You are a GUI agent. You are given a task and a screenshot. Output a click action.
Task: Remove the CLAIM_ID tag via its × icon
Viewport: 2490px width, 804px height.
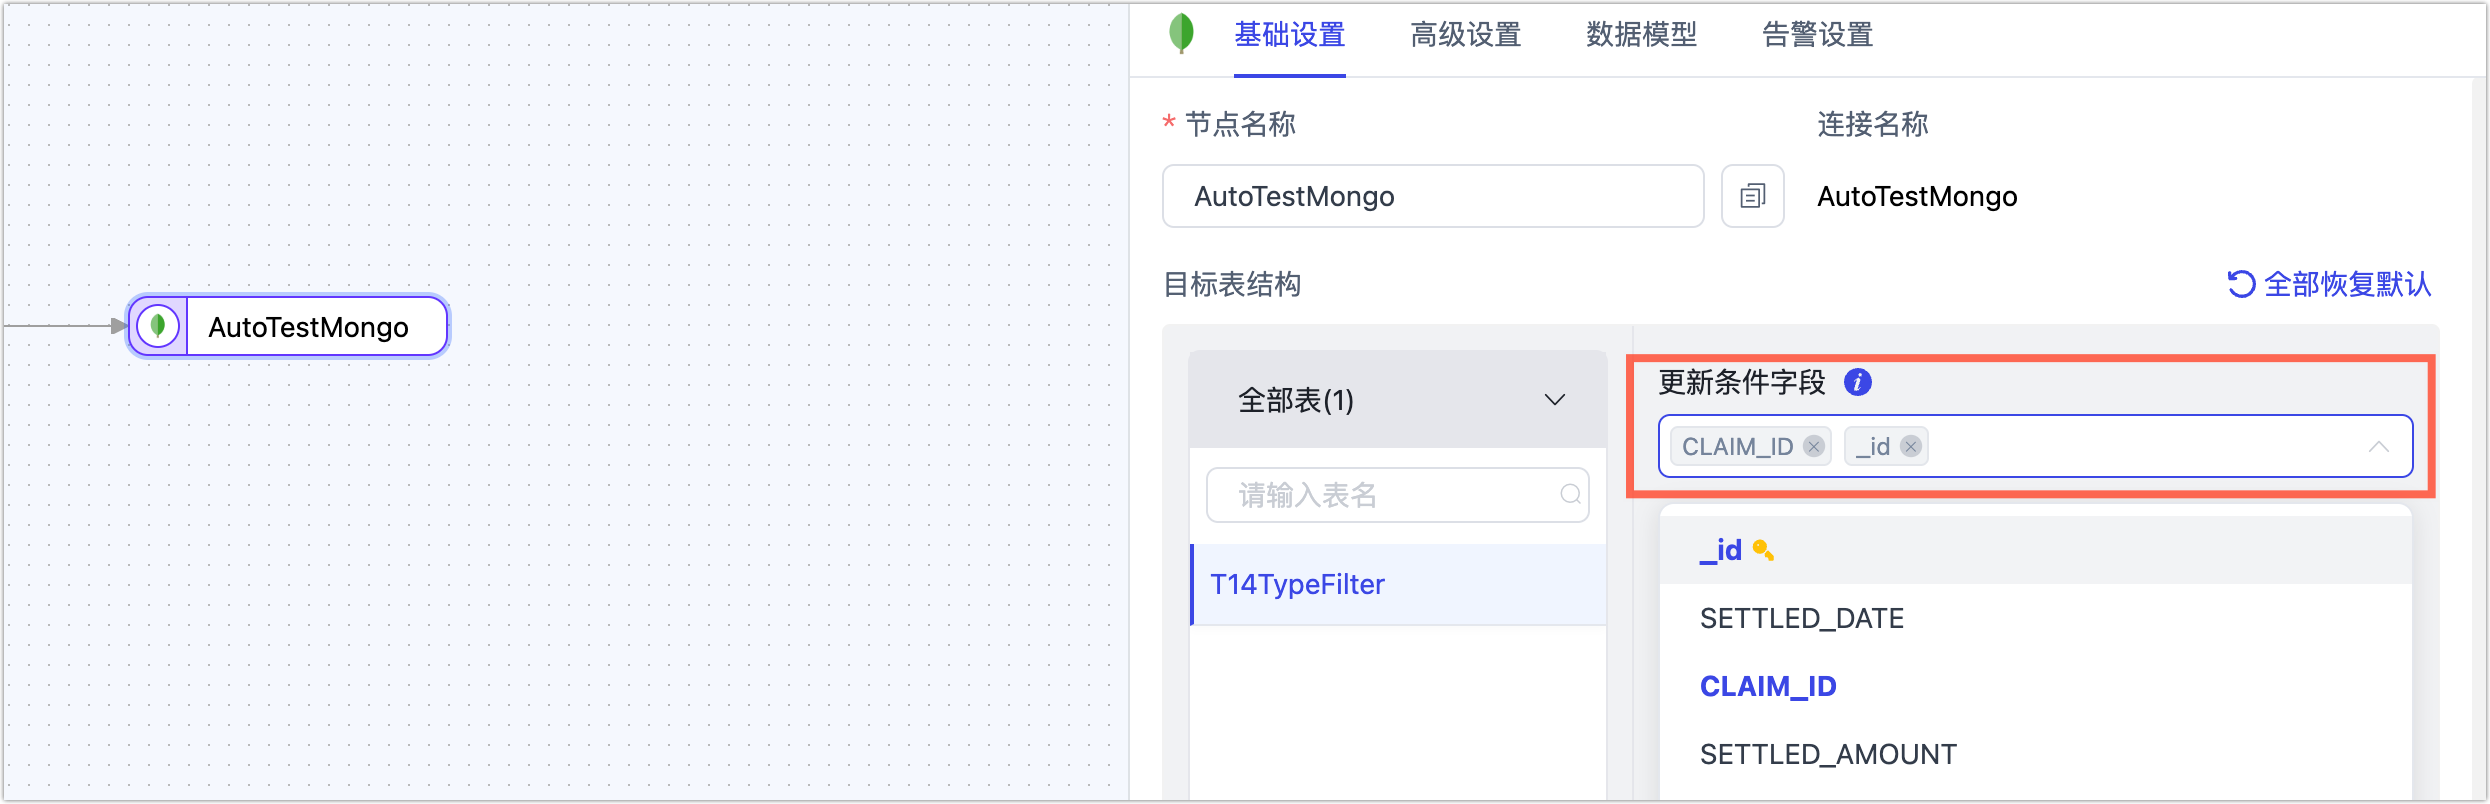[1813, 447]
